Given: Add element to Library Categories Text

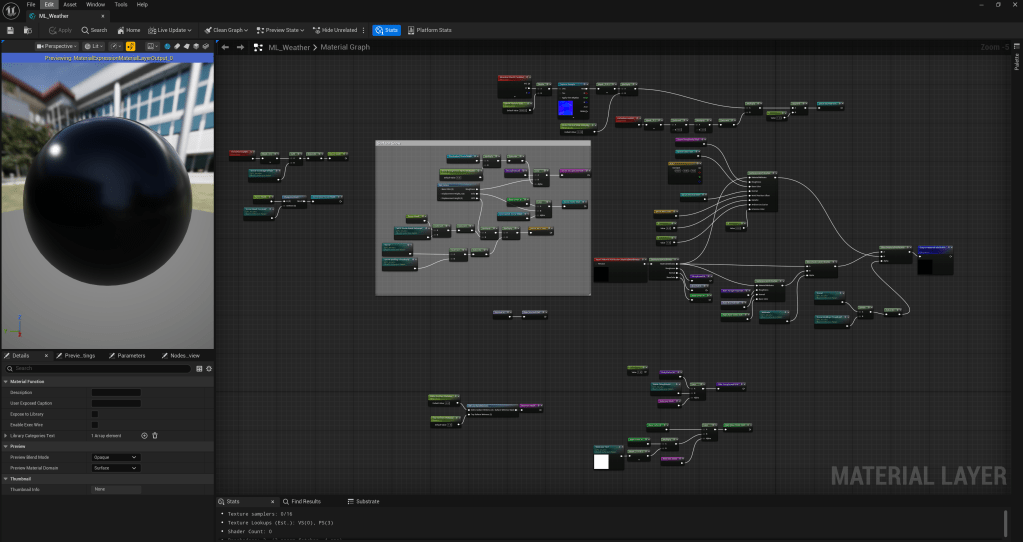Looking at the screenshot, I should (x=144, y=436).
